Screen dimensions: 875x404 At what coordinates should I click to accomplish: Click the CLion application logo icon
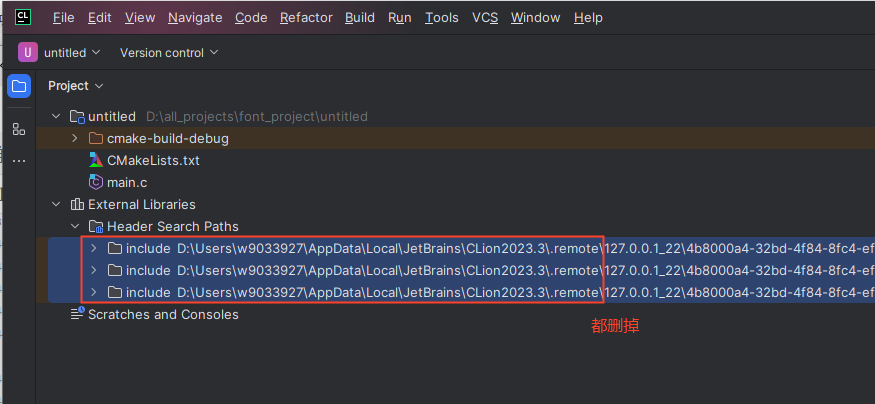pyautogui.click(x=23, y=17)
